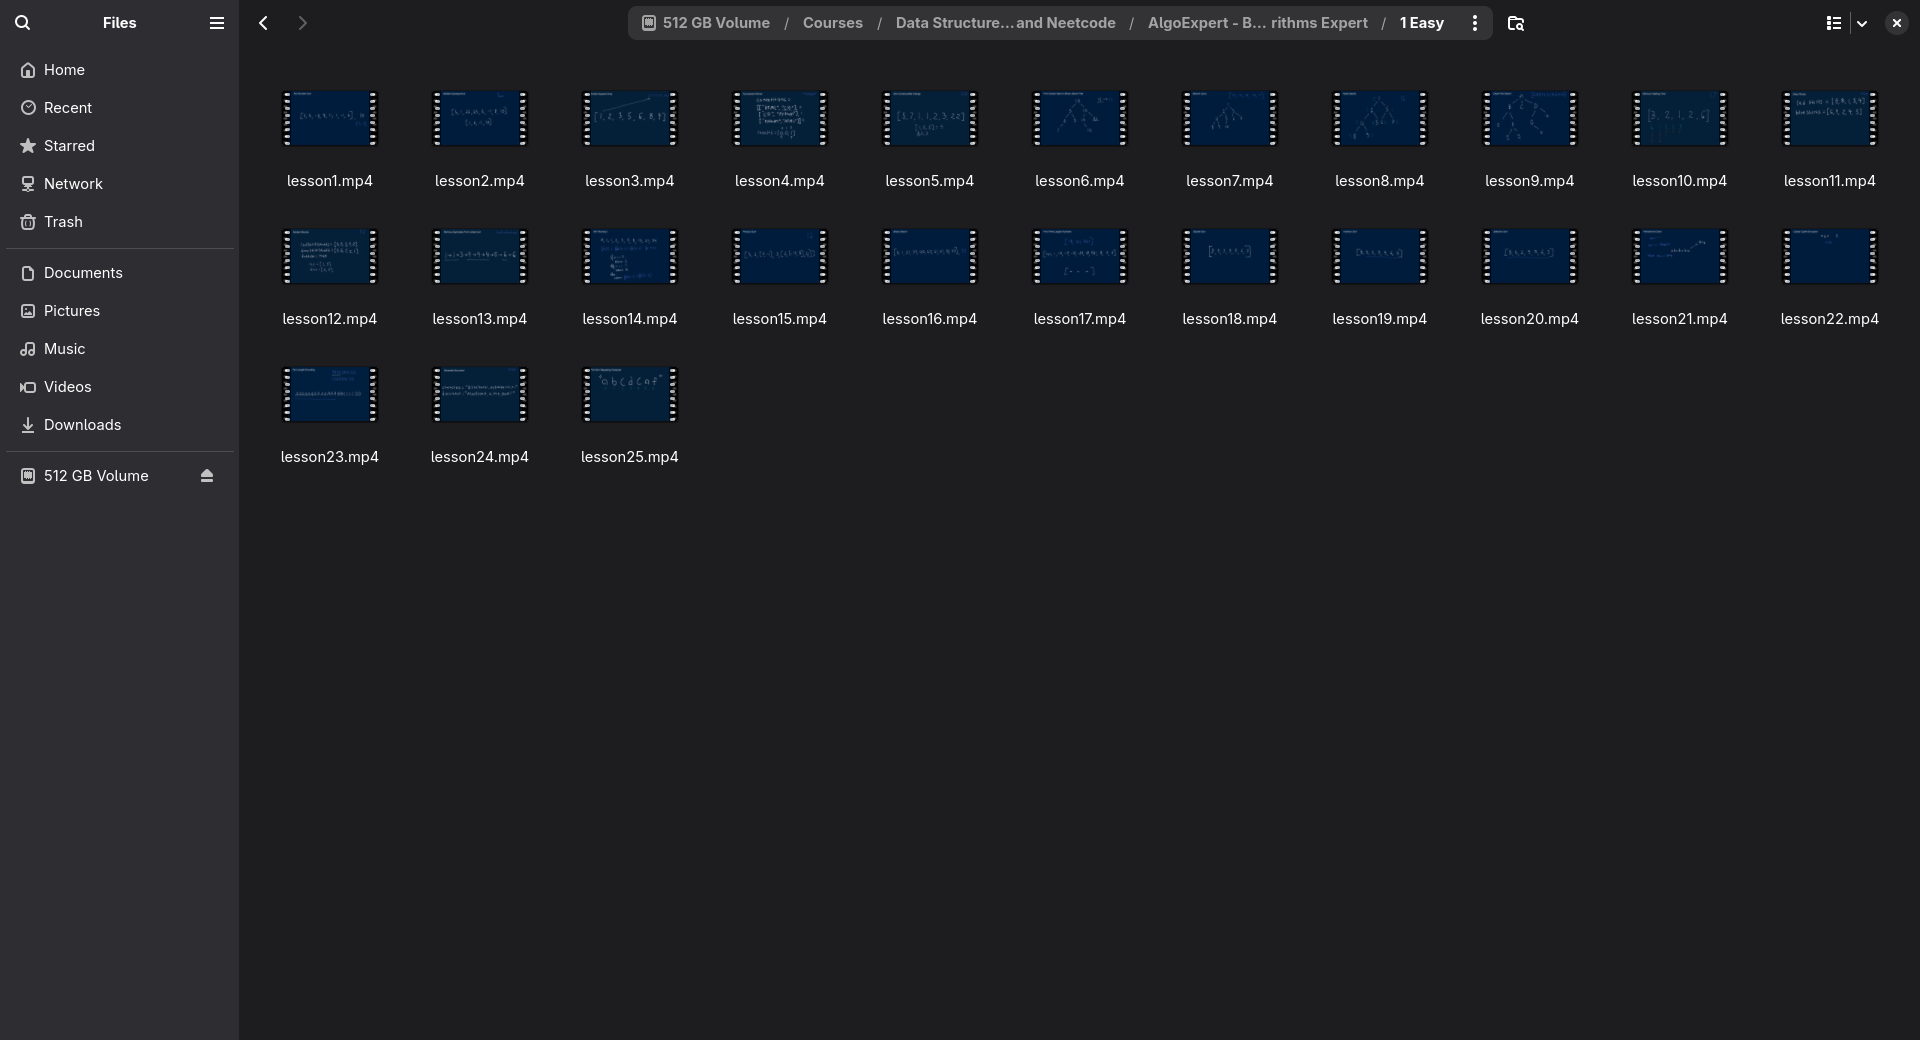1920x1040 pixels.
Task: Select the lesson25.mp4 video file
Action: tap(629, 395)
